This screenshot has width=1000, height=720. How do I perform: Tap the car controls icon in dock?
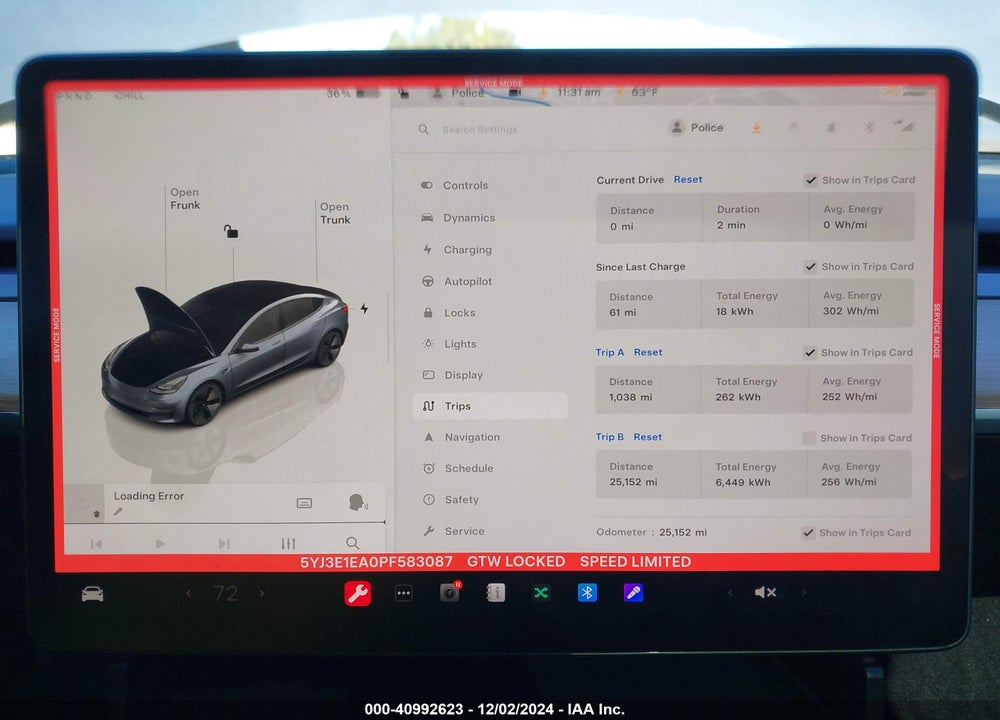click(x=92, y=594)
